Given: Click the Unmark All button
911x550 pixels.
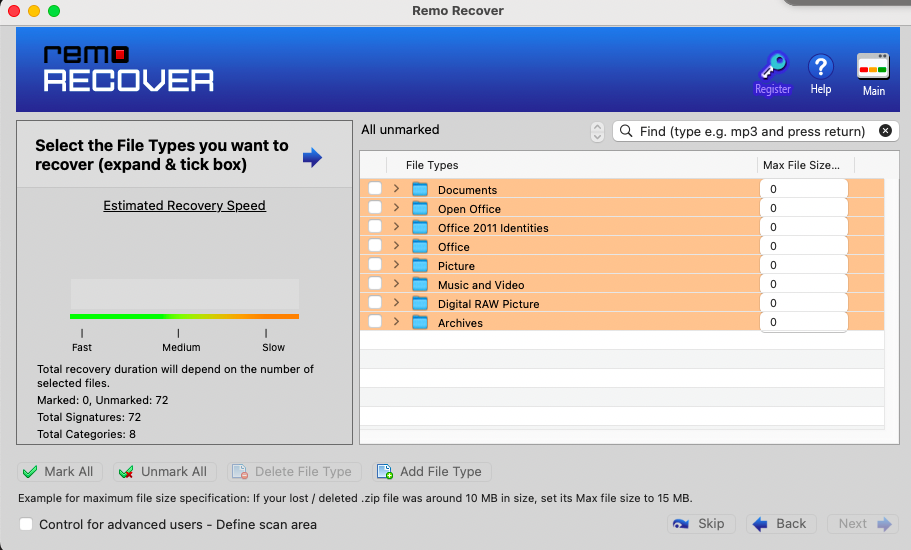Looking at the screenshot, I should [165, 472].
